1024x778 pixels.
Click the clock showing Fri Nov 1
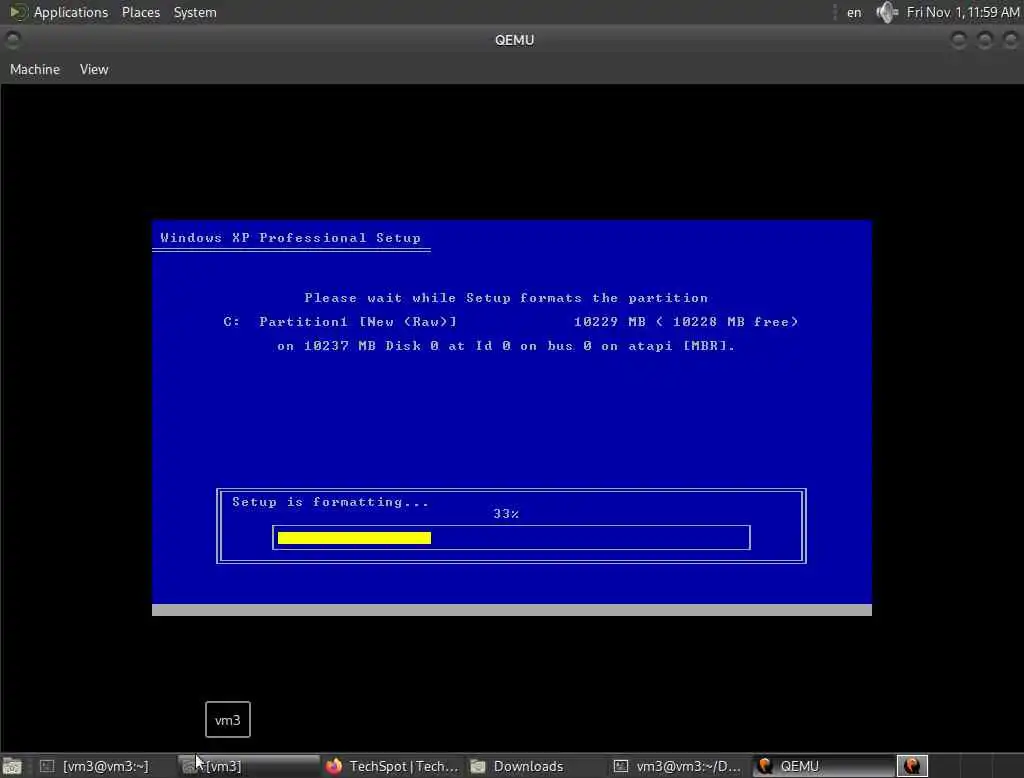(963, 12)
